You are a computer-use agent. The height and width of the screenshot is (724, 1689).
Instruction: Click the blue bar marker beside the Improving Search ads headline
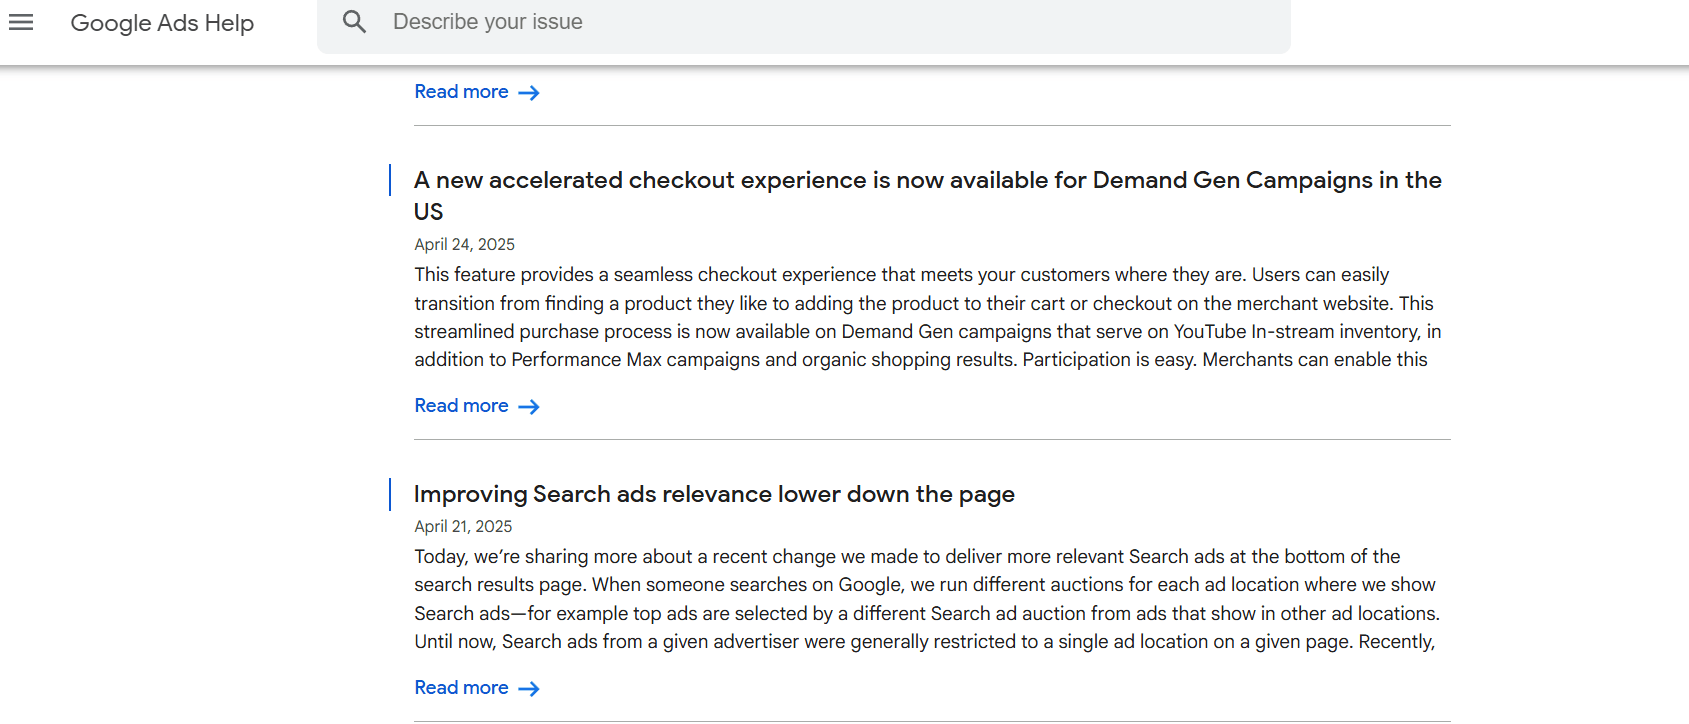[x=390, y=494]
